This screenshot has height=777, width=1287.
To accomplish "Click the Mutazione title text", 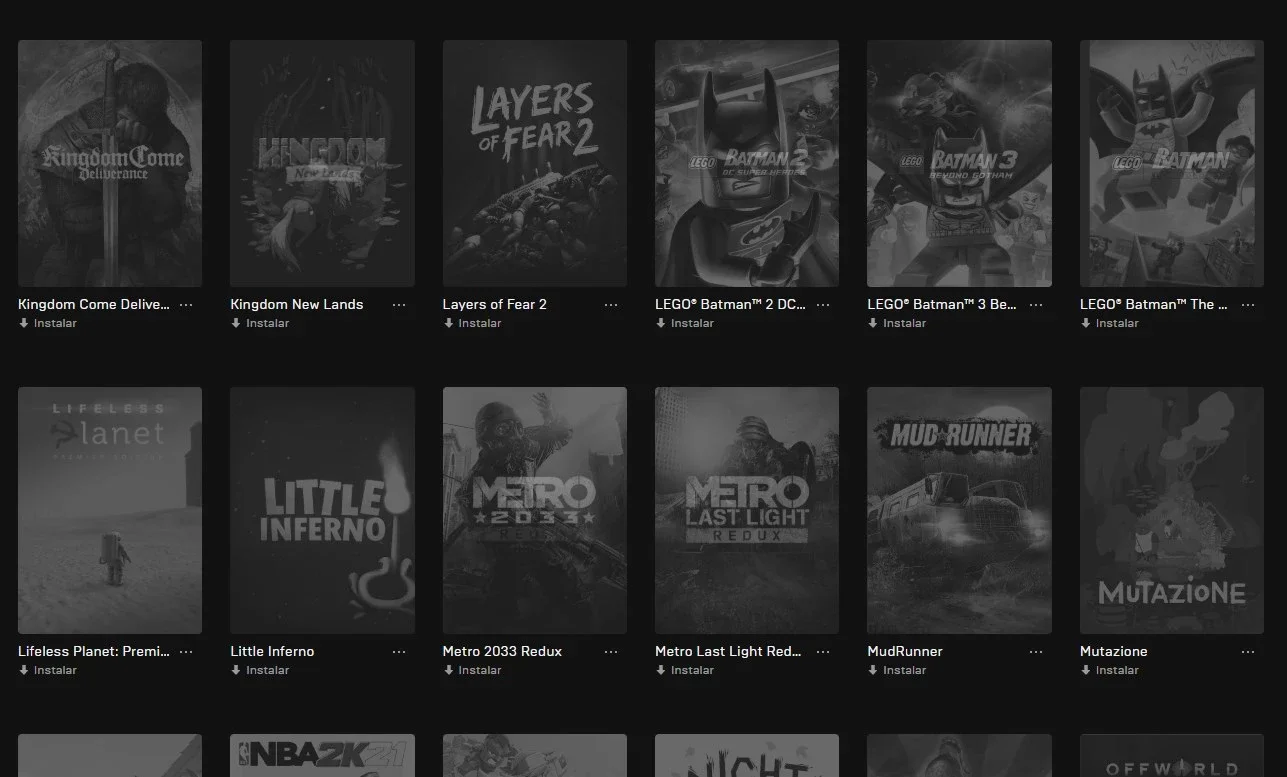I will 1114,651.
